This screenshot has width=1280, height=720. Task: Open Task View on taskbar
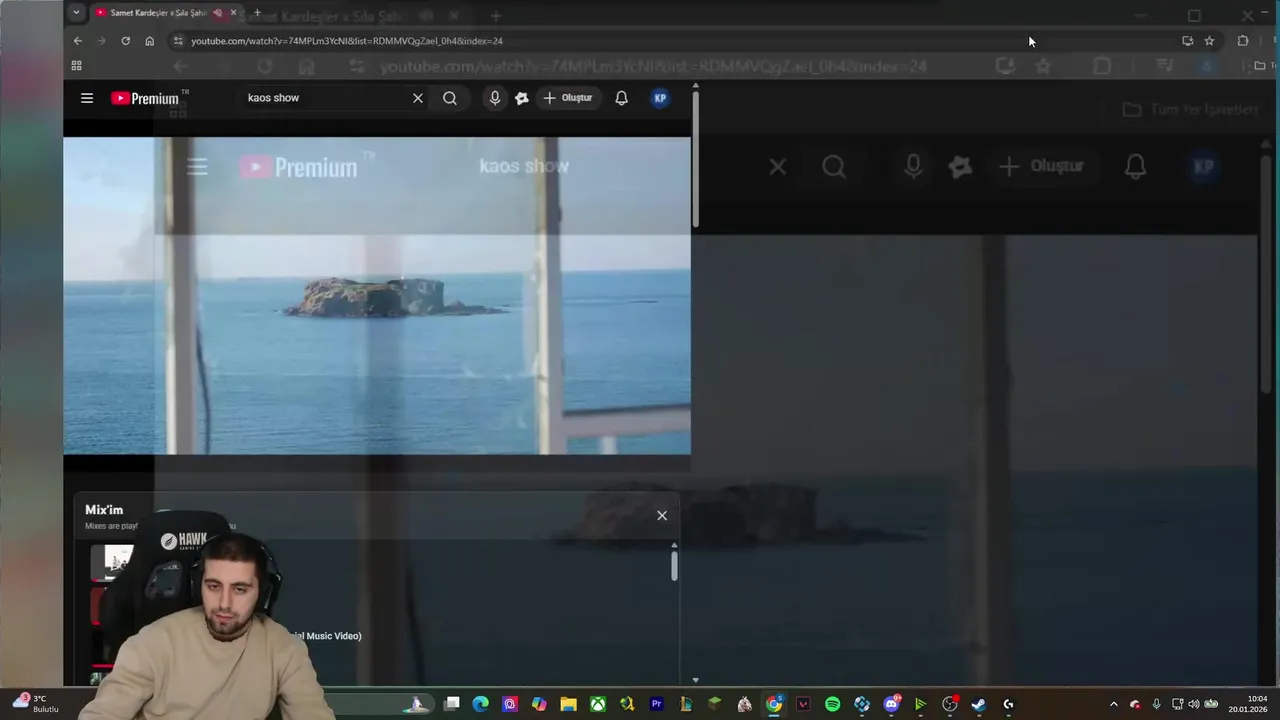tap(452, 704)
